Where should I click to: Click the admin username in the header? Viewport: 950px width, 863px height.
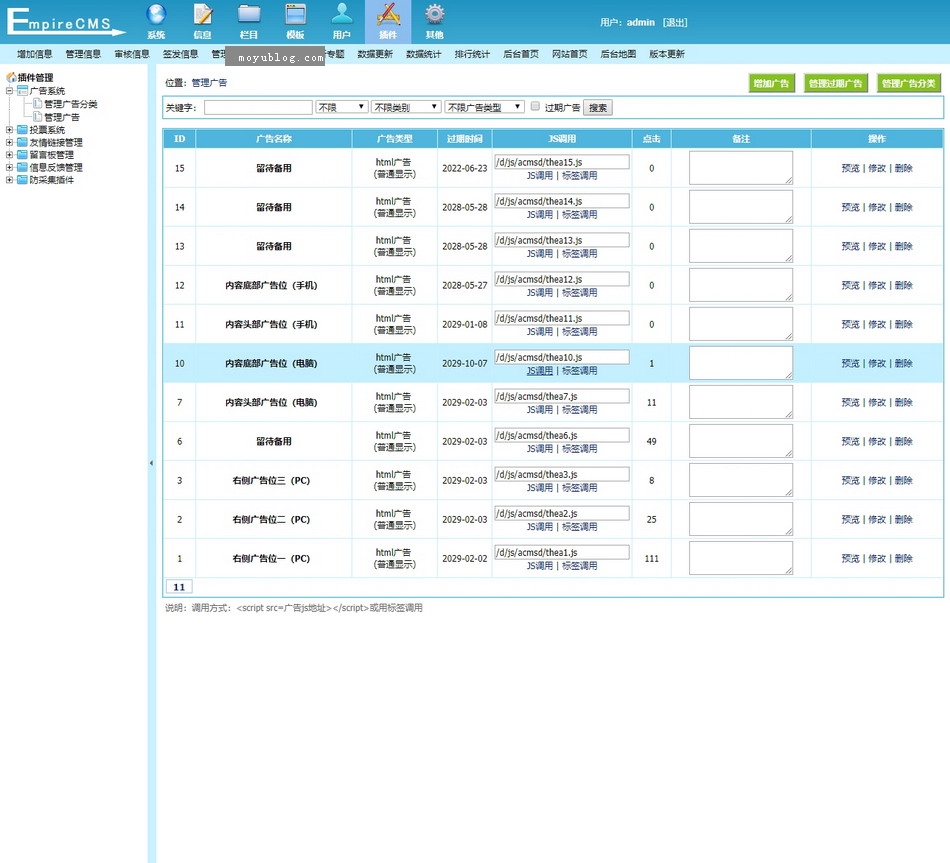click(x=640, y=22)
